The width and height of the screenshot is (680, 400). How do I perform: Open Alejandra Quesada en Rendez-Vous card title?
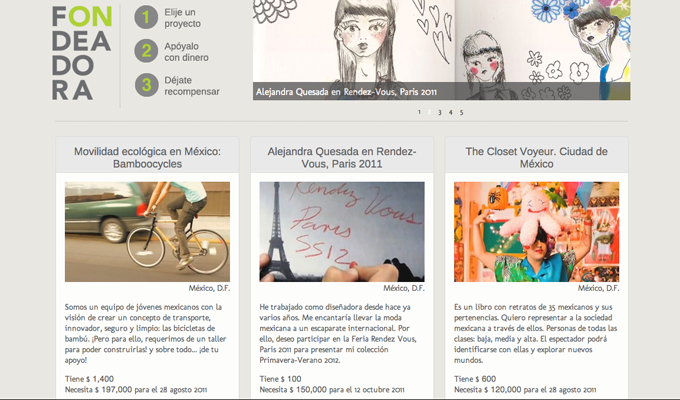[x=342, y=157]
